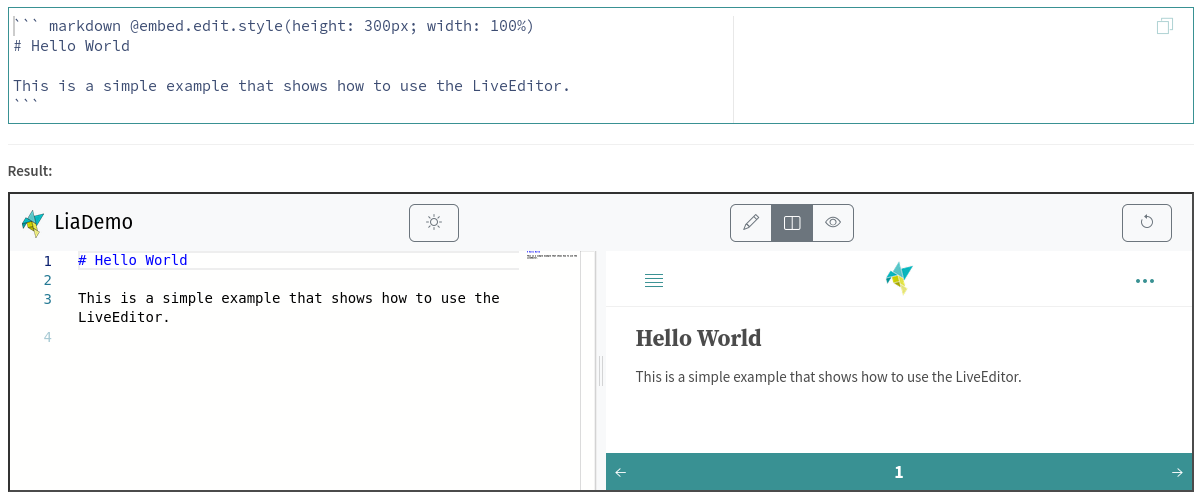Open the LiaDemo title link
1201x501 pixels.
[94, 222]
